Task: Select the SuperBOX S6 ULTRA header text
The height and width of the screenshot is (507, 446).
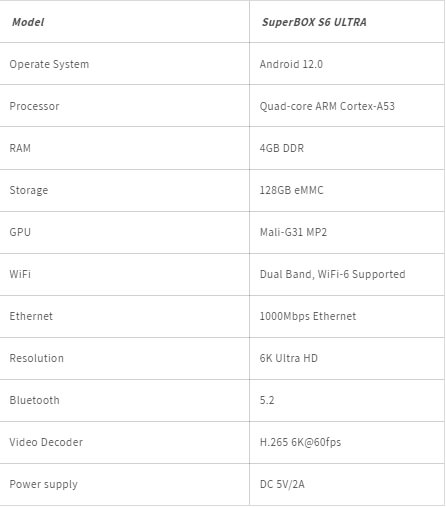Action: tap(314, 22)
